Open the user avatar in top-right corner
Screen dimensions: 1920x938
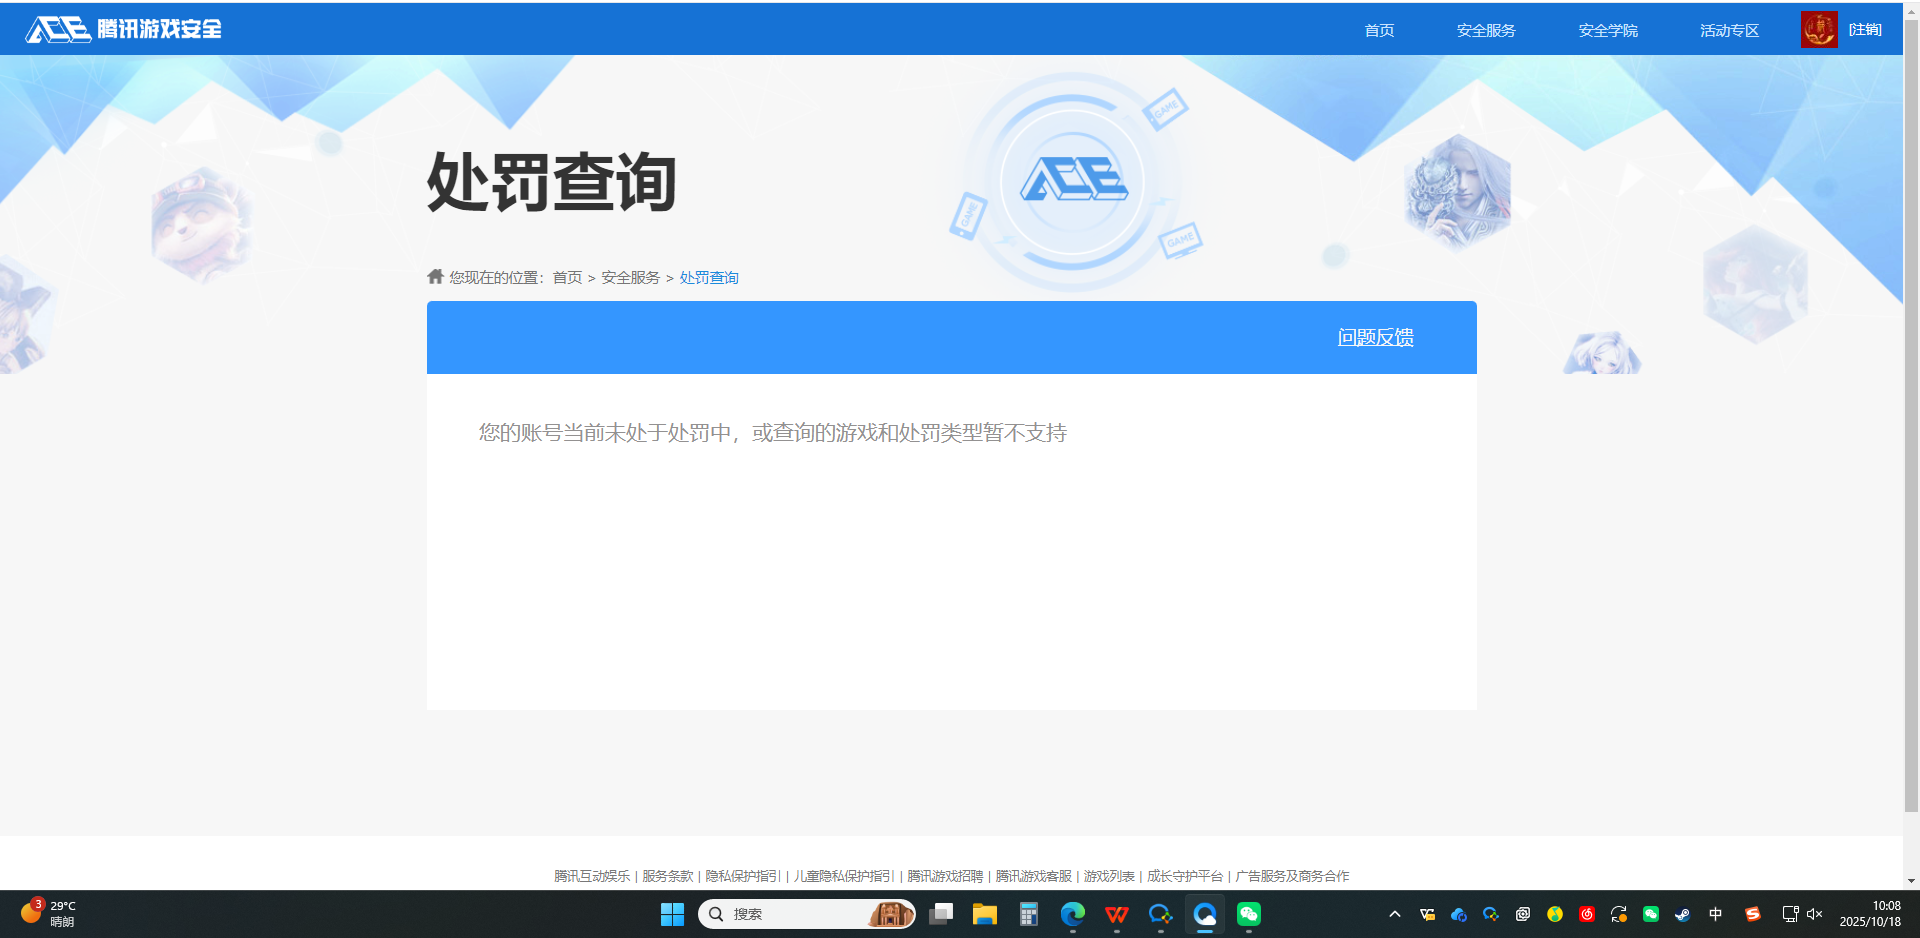tap(1819, 28)
